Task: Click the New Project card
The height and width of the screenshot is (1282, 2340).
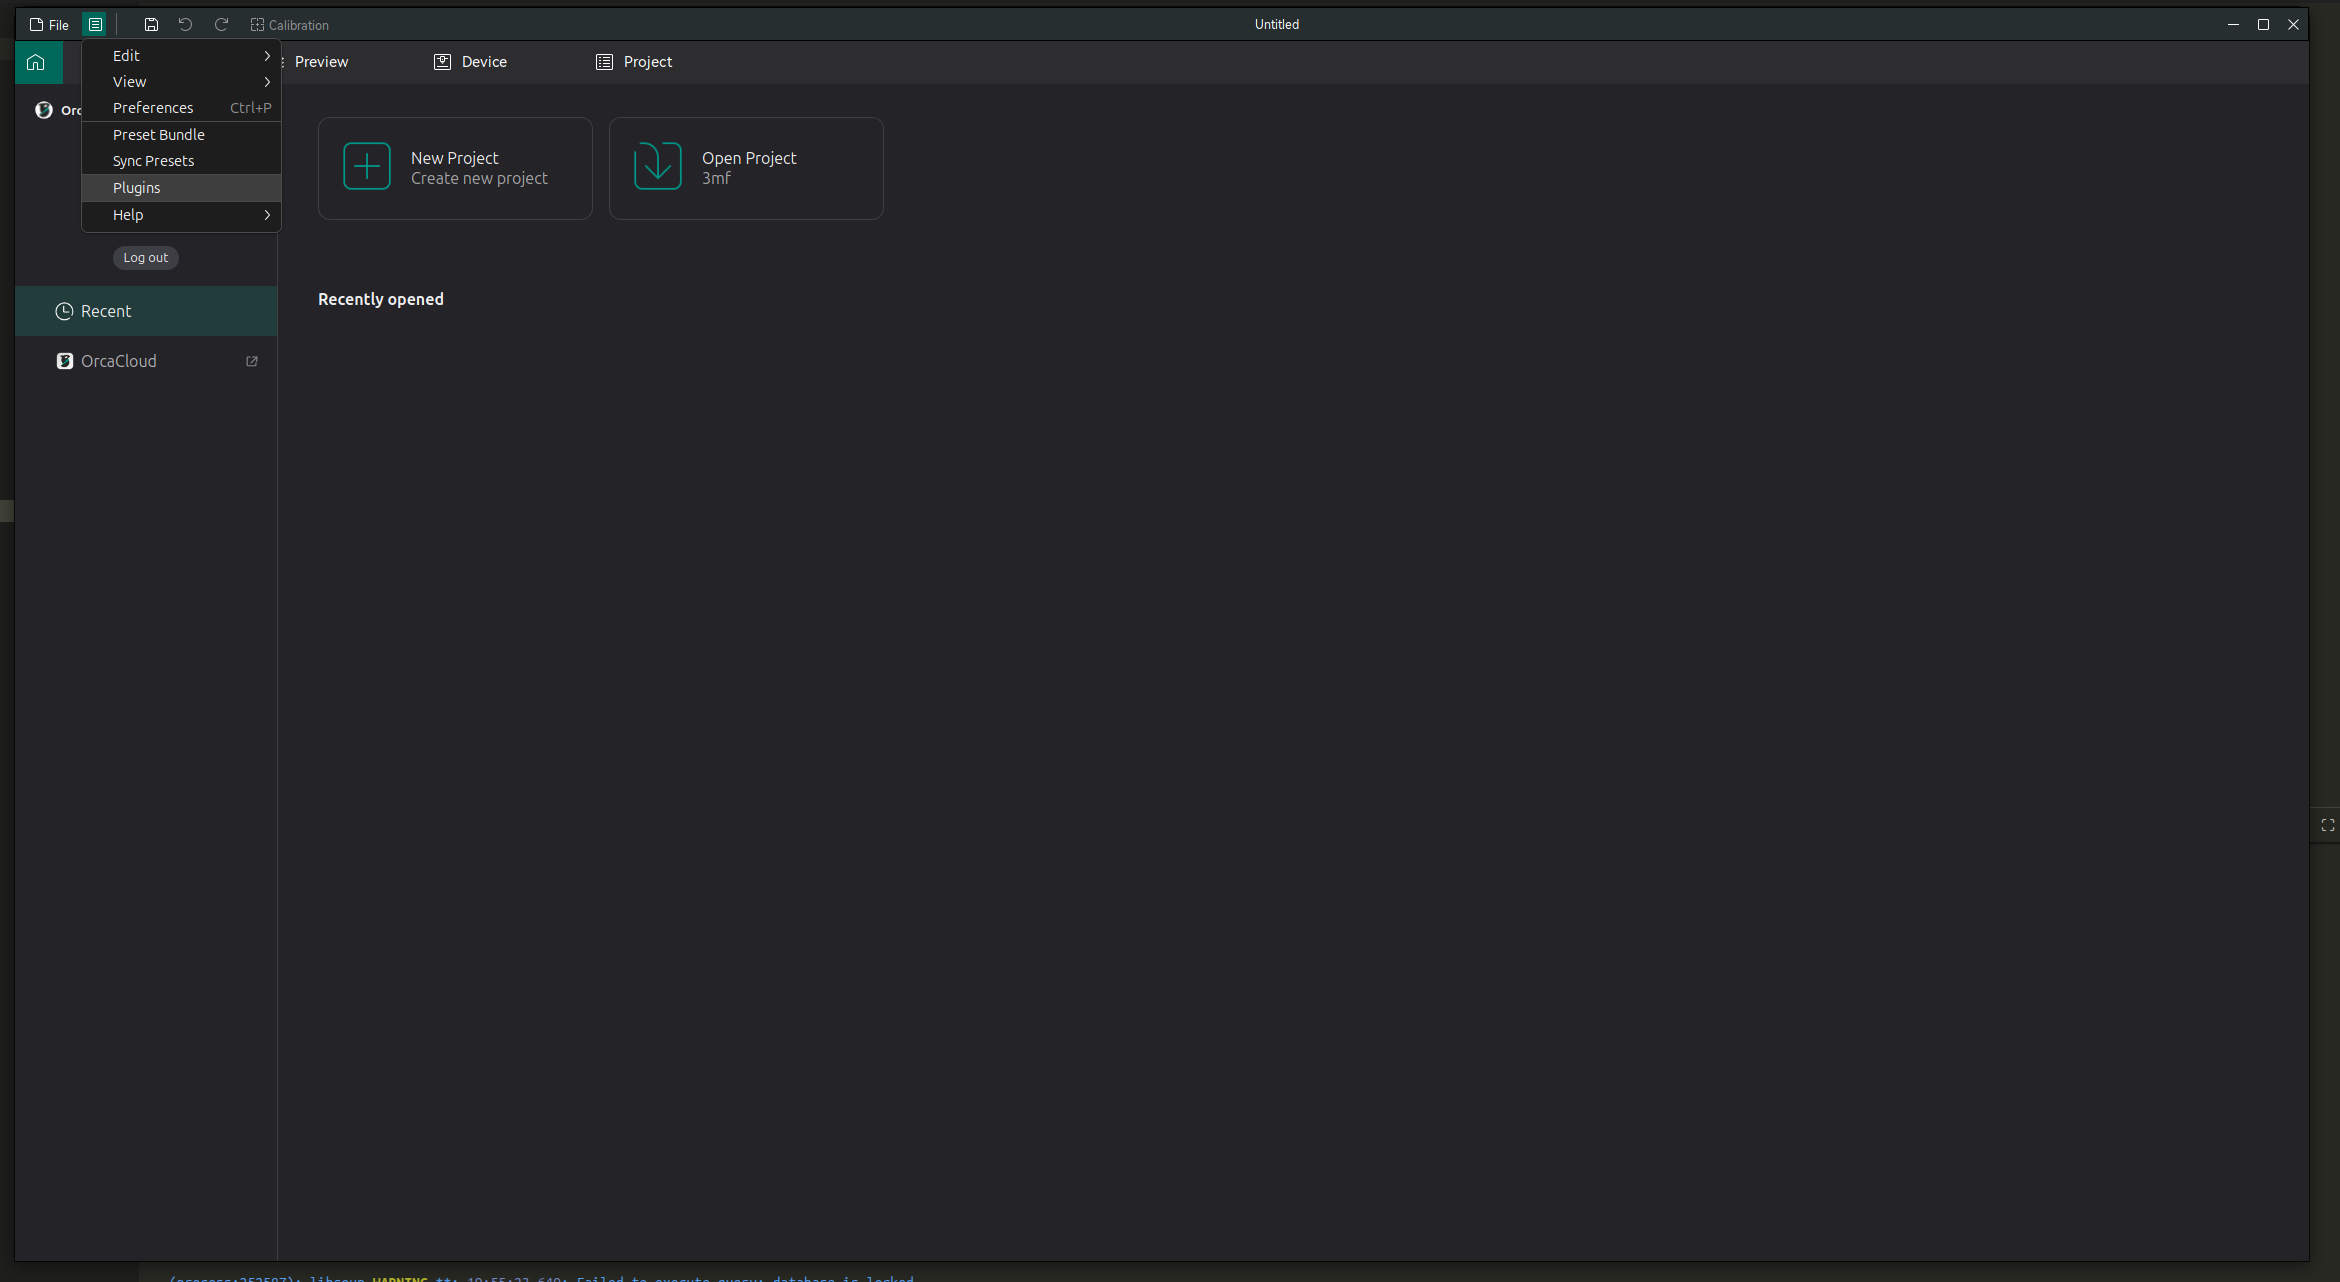Action: tap(455, 168)
